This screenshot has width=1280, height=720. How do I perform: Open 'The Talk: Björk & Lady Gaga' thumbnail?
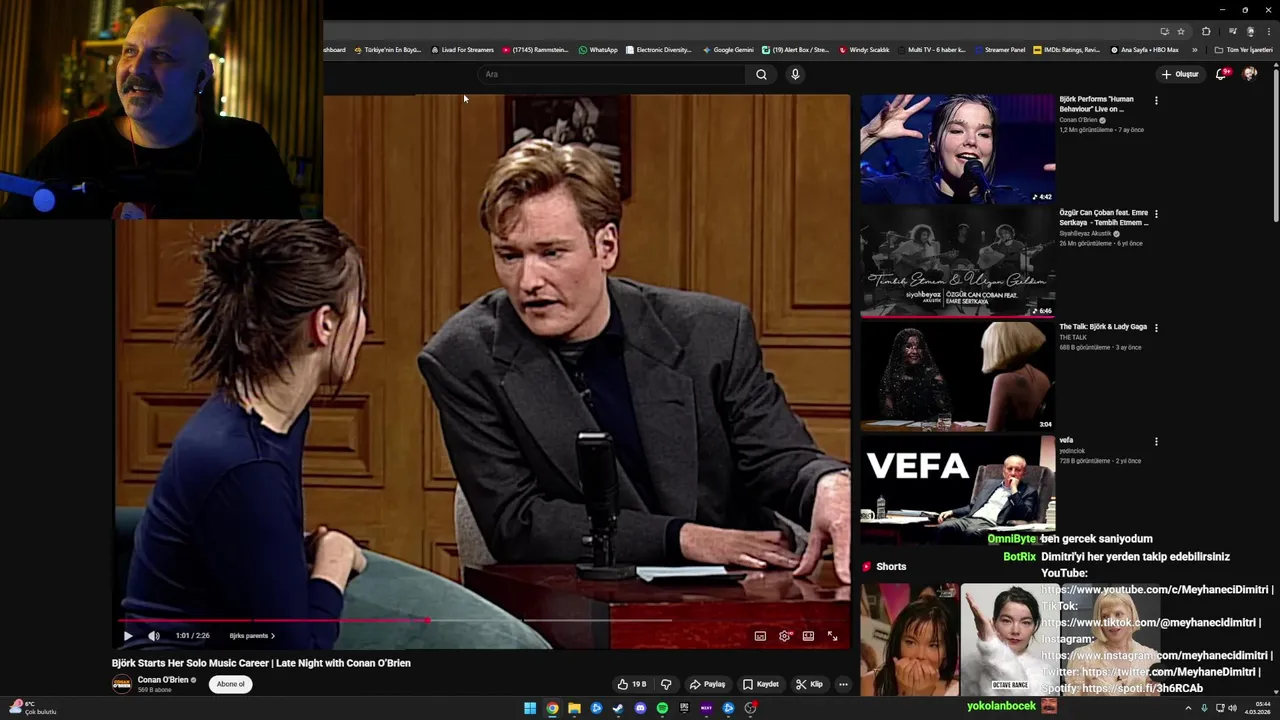[x=957, y=376]
